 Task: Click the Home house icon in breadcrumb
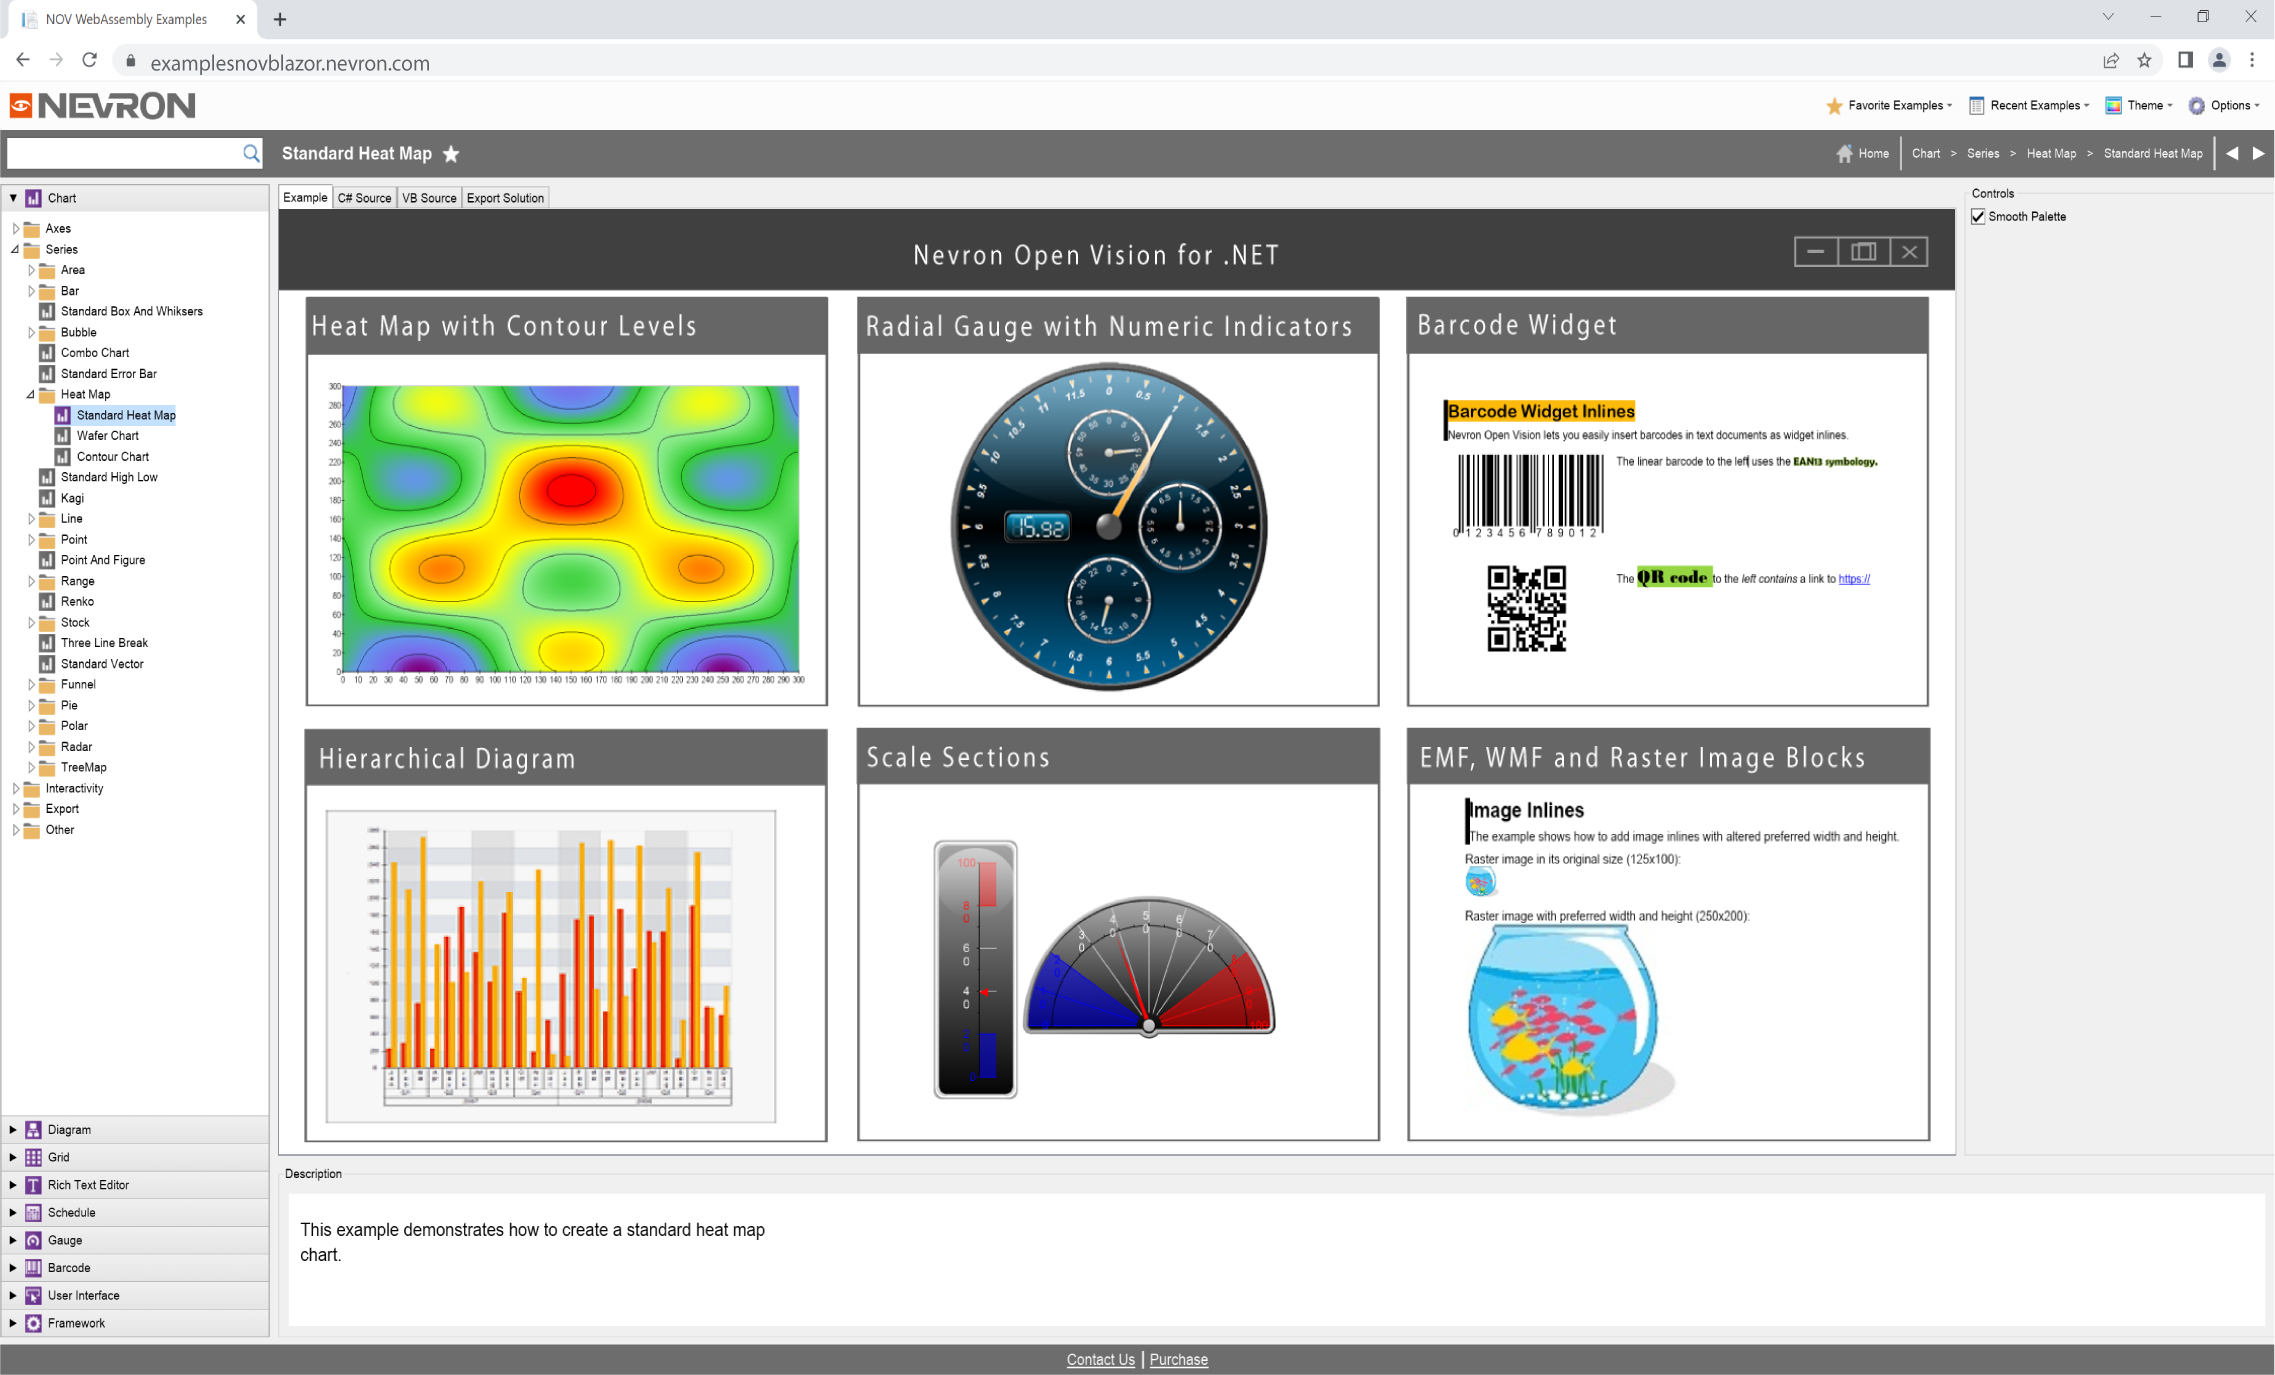(1844, 153)
